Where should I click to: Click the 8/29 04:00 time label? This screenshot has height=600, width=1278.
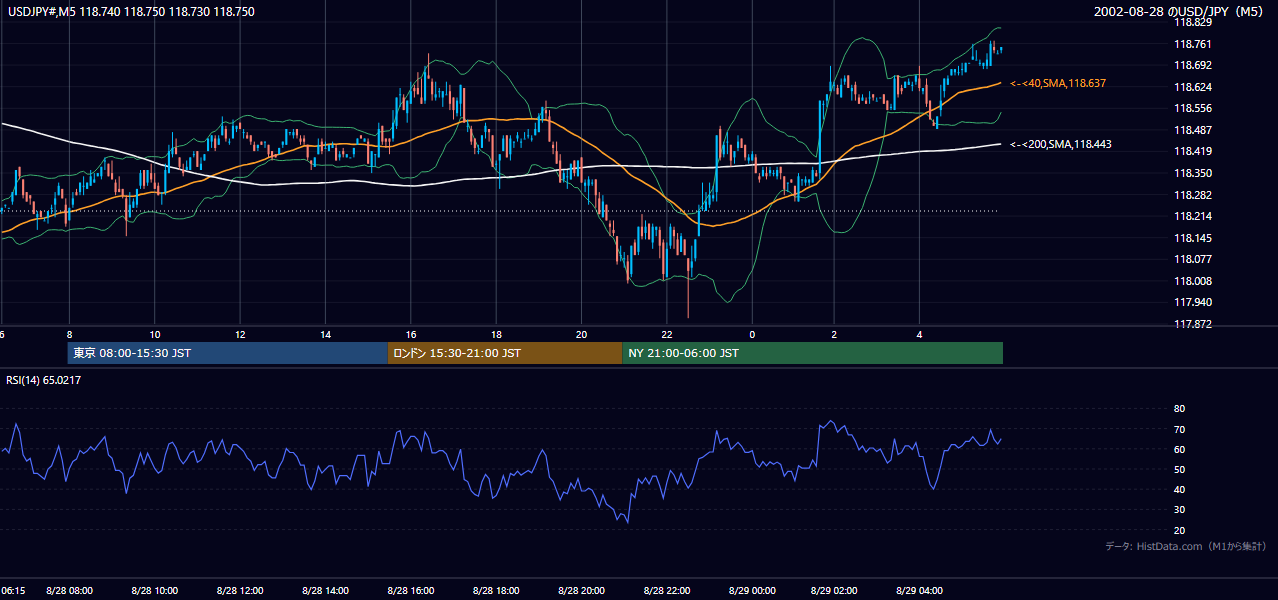tap(919, 591)
